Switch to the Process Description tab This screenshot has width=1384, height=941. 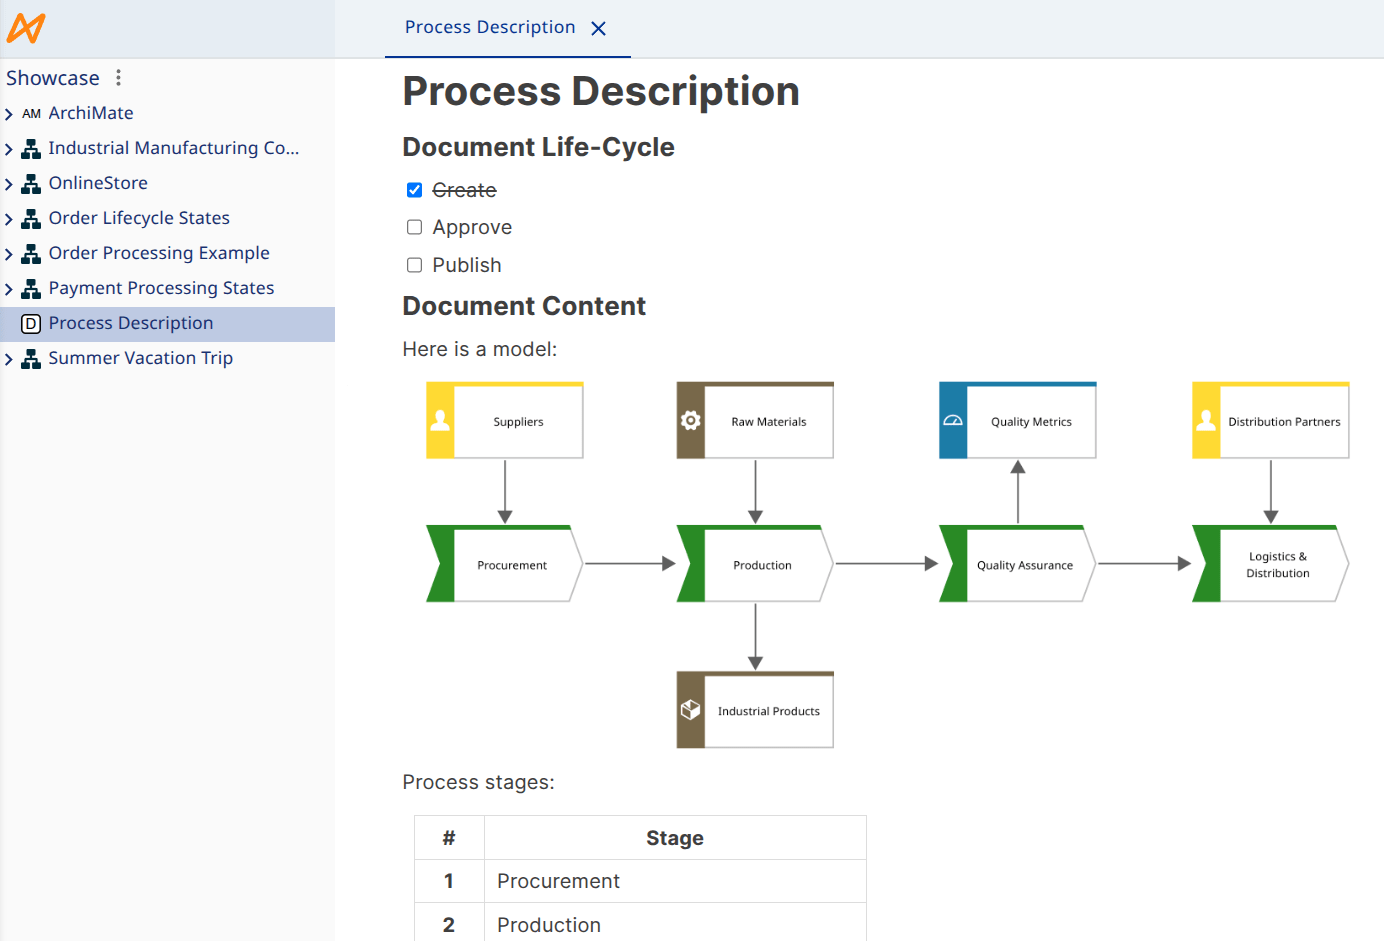tap(489, 27)
